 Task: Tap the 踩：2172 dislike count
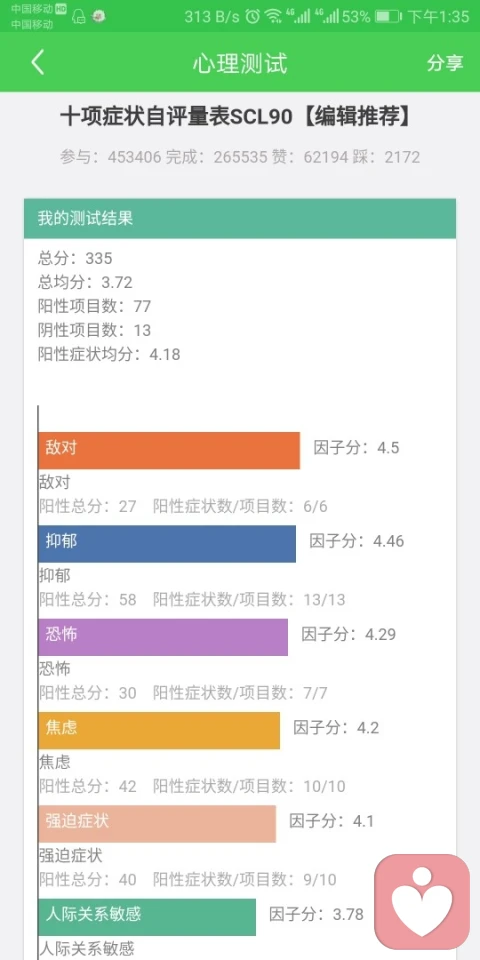pos(386,157)
